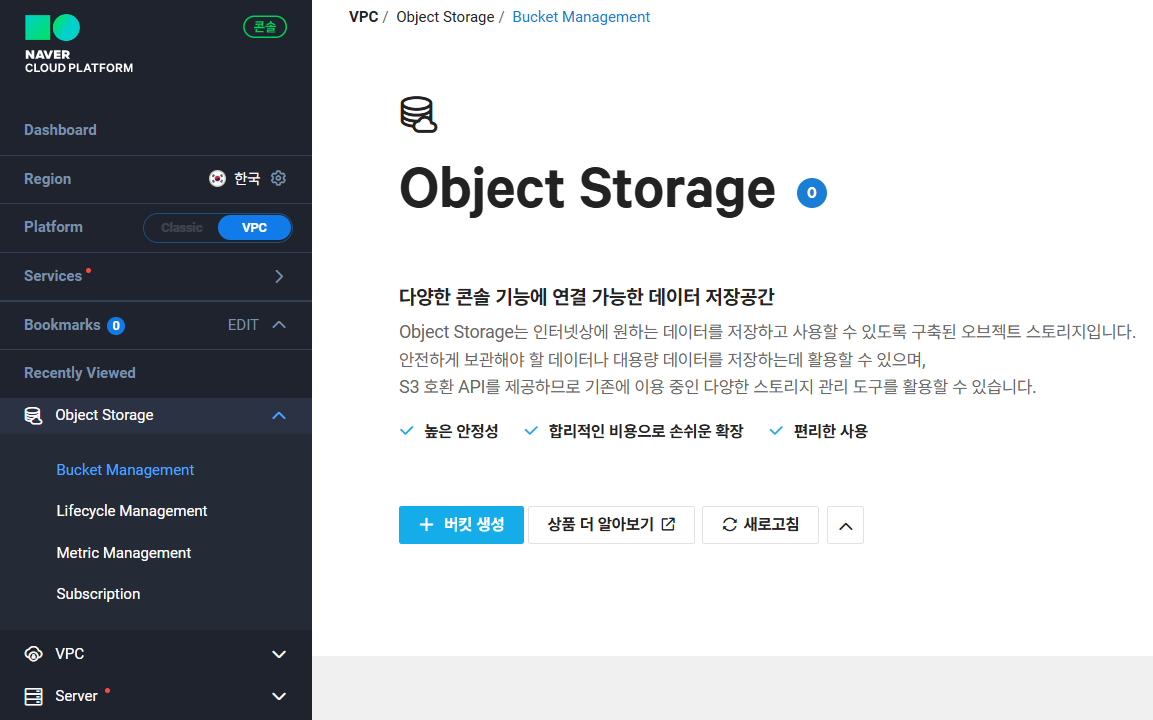This screenshot has height=720, width=1153.
Task: Click the Region label in sidebar
Action: (x=48, y=179)
